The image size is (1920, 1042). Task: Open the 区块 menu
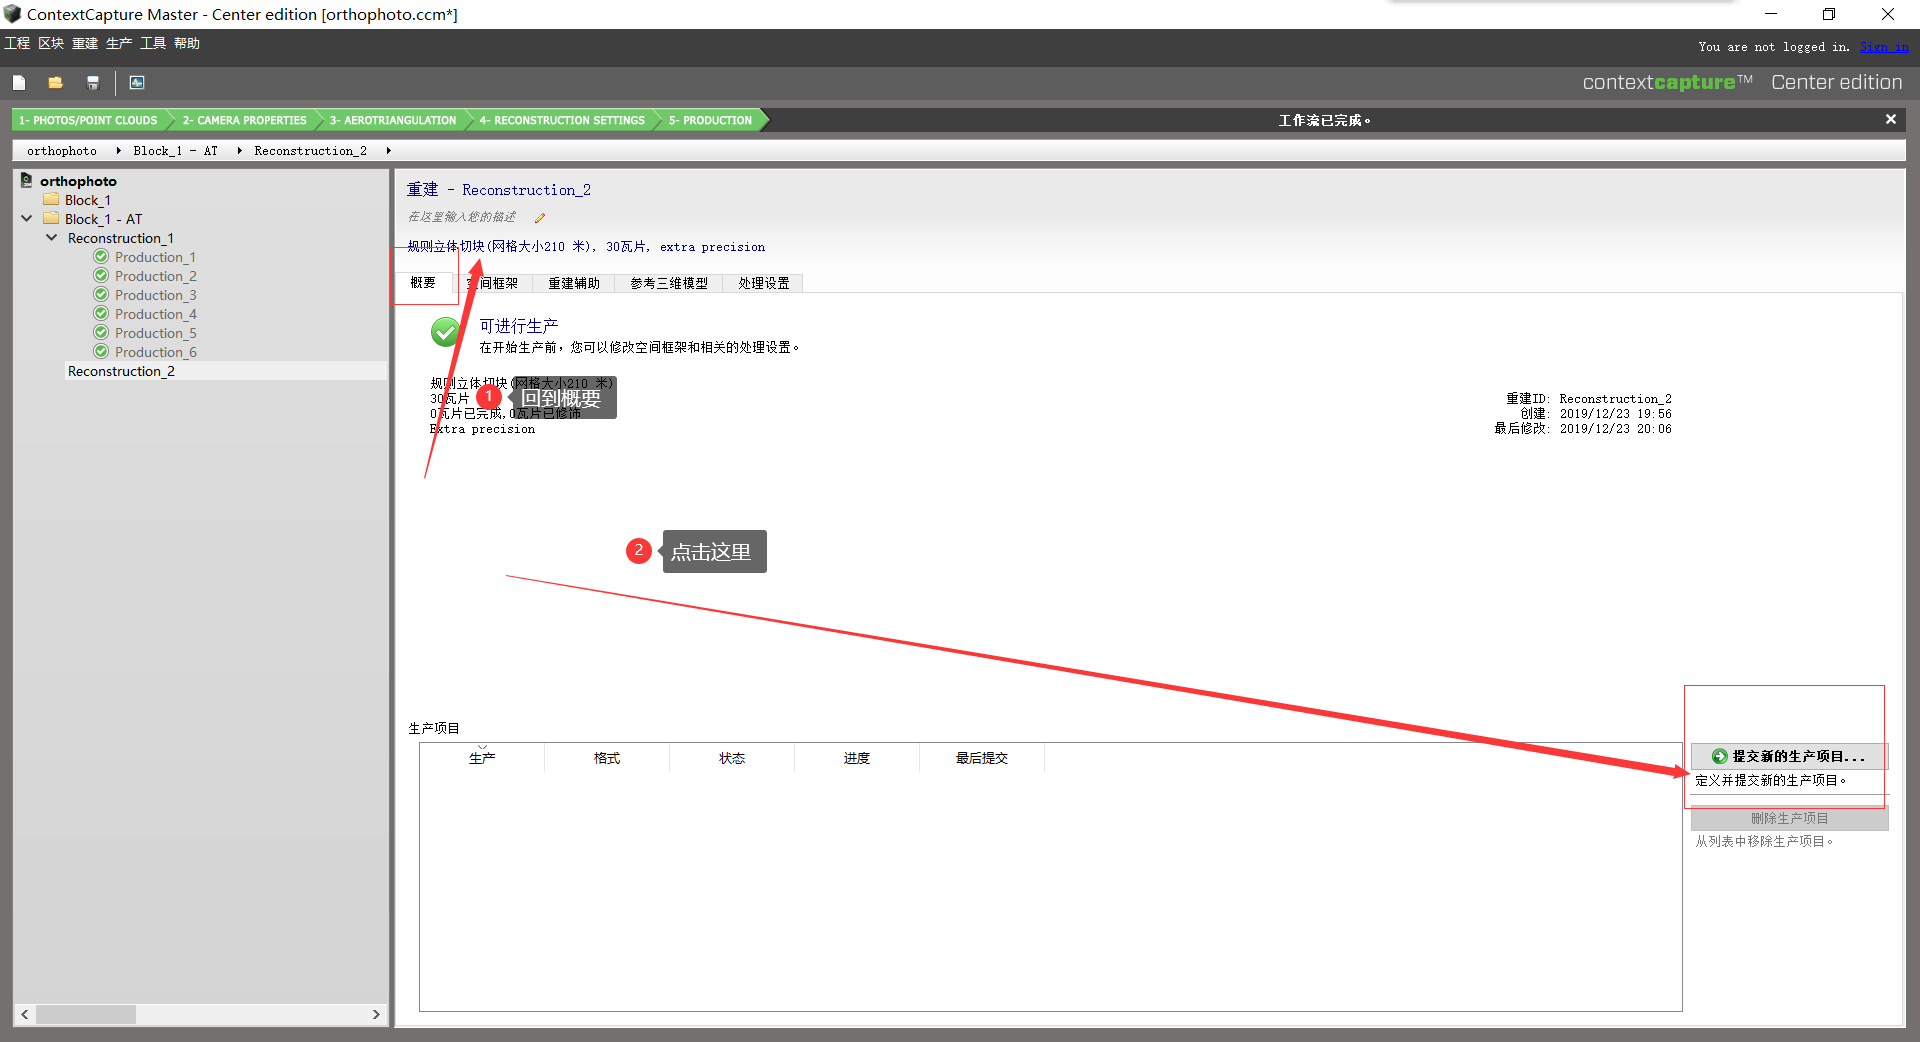(x=51, y=43)
